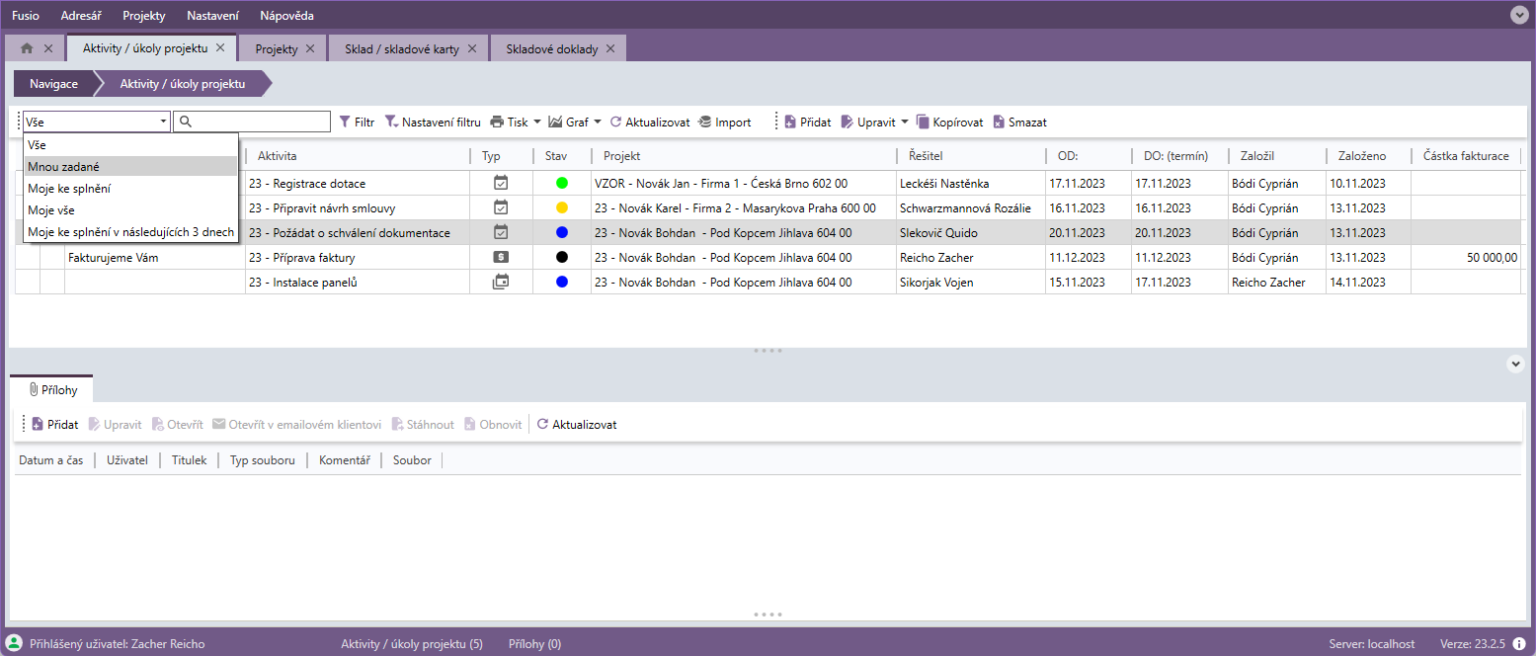
Task: Click the type icon of the Registrace dotace row
Action: tap(501, 184)
